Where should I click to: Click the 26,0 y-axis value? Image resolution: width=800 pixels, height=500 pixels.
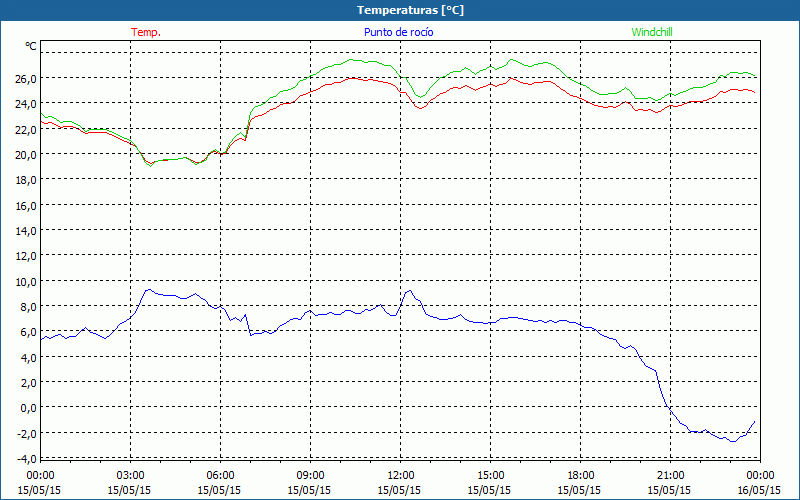[x=26, y=79]
